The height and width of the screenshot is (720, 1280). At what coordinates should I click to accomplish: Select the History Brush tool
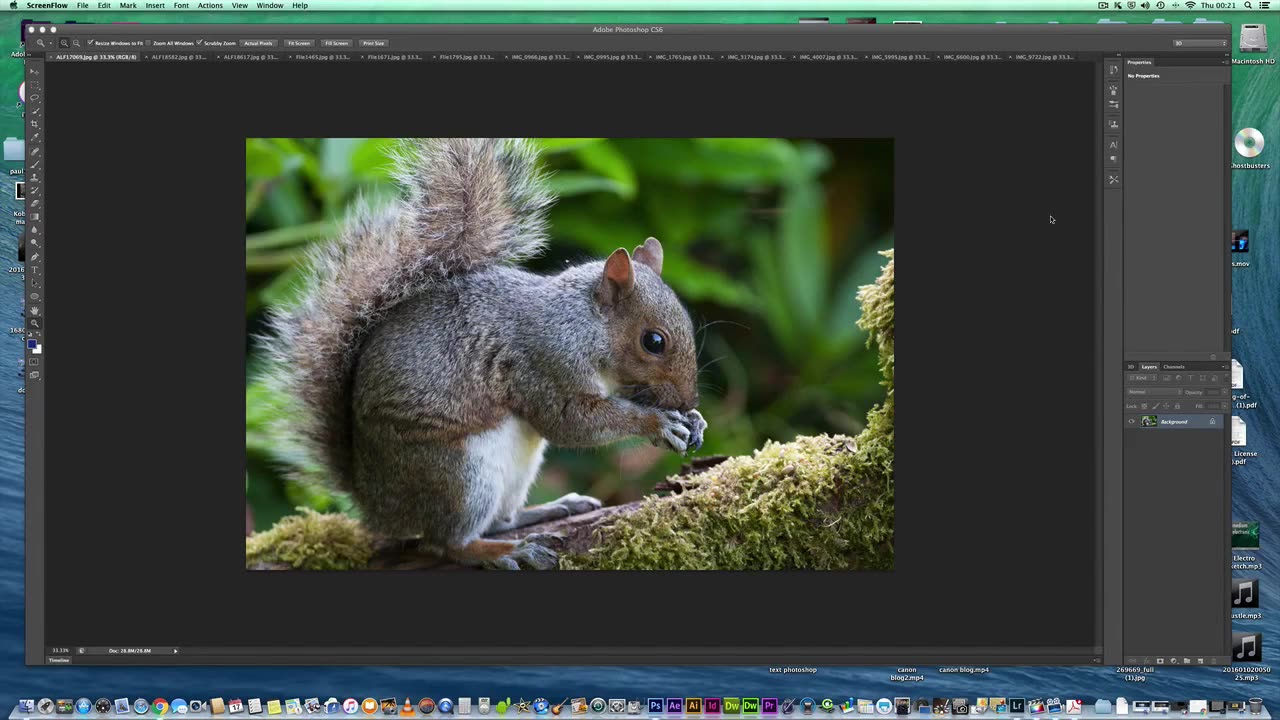pos(34,189)
